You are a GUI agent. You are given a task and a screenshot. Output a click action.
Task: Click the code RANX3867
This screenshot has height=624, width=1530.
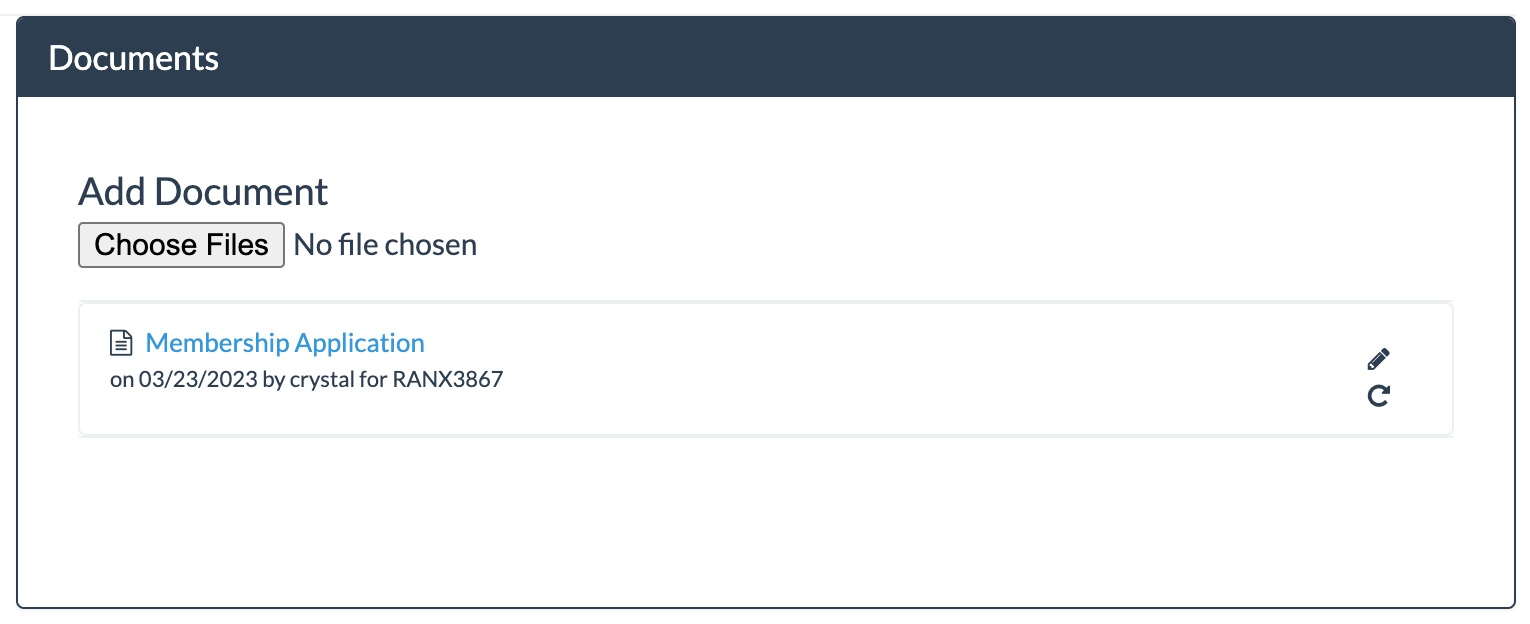coord(449,380)
